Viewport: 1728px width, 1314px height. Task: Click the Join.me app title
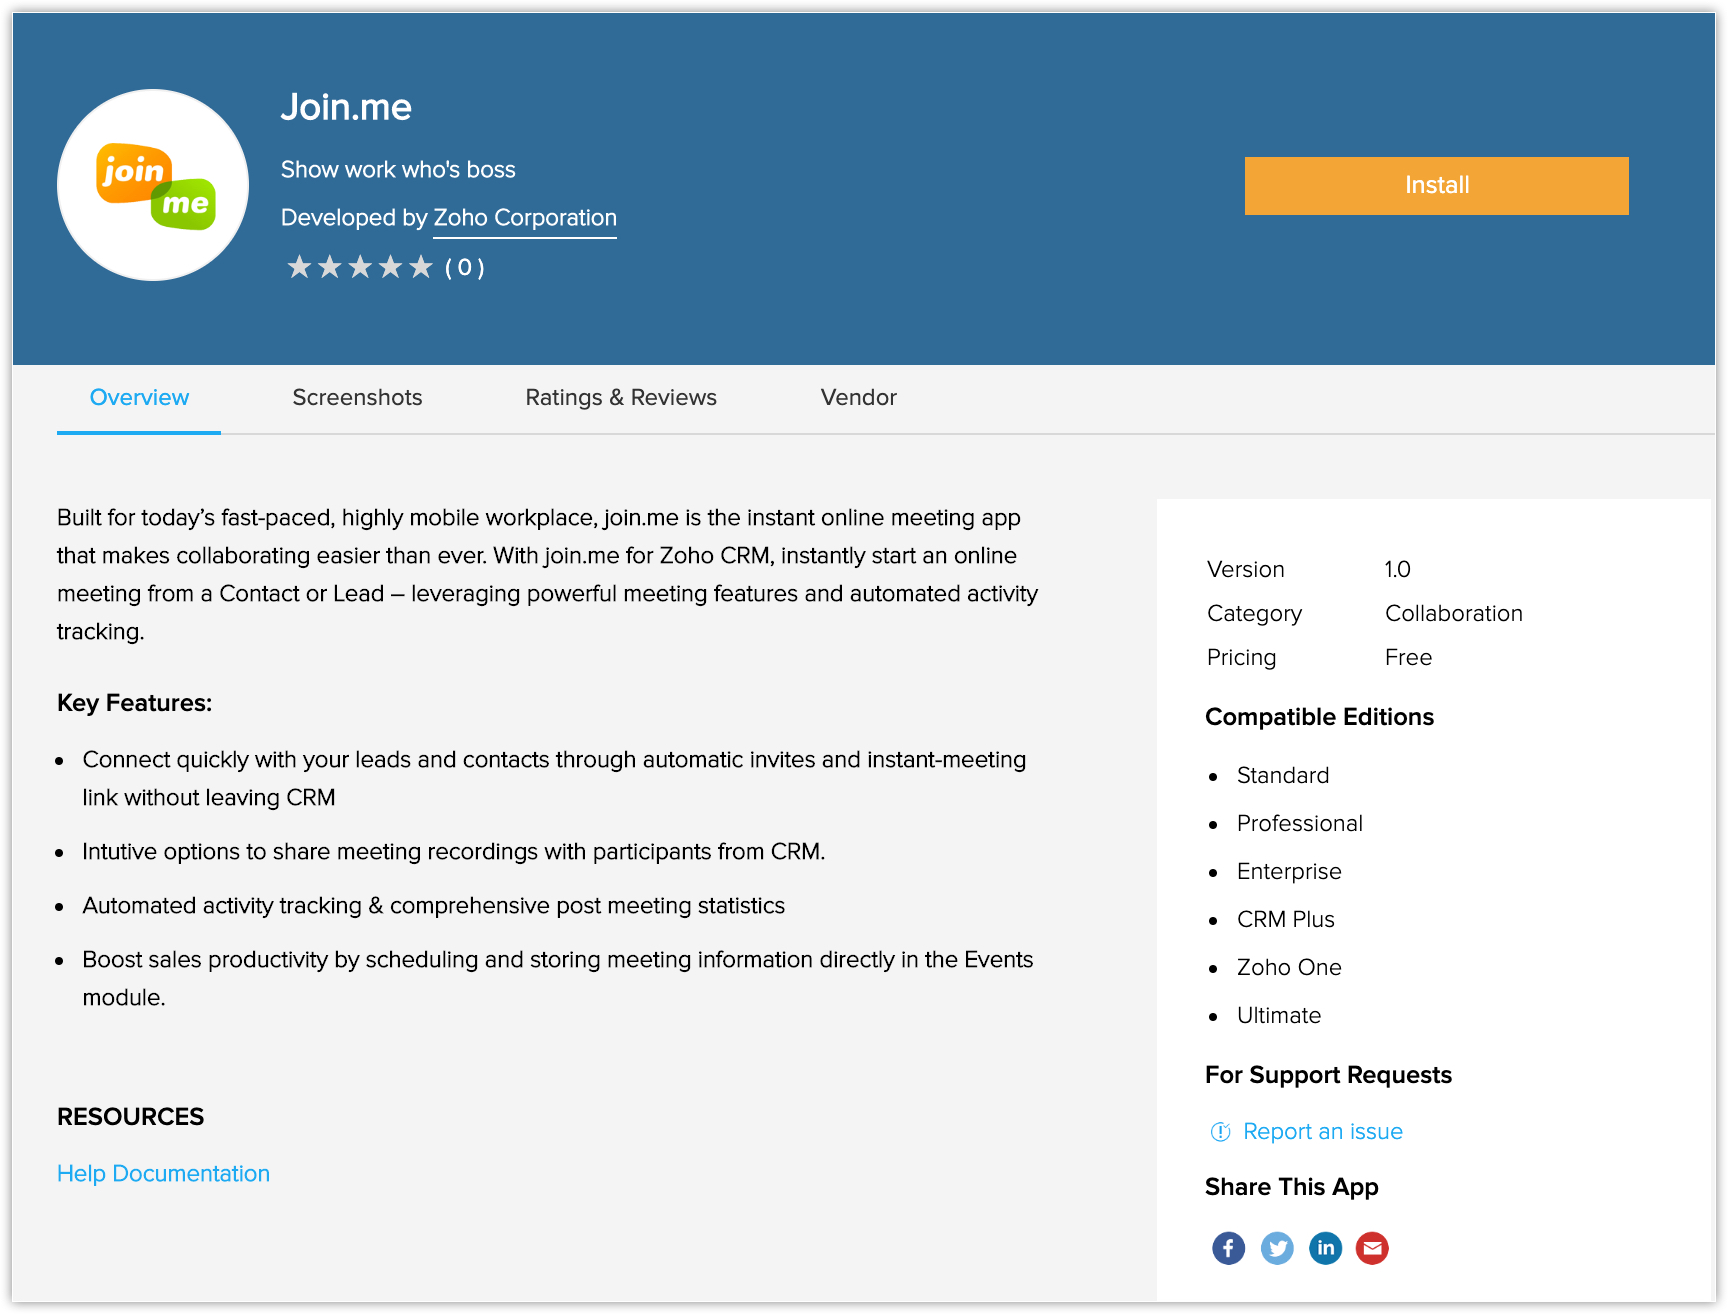click(346, 107)
